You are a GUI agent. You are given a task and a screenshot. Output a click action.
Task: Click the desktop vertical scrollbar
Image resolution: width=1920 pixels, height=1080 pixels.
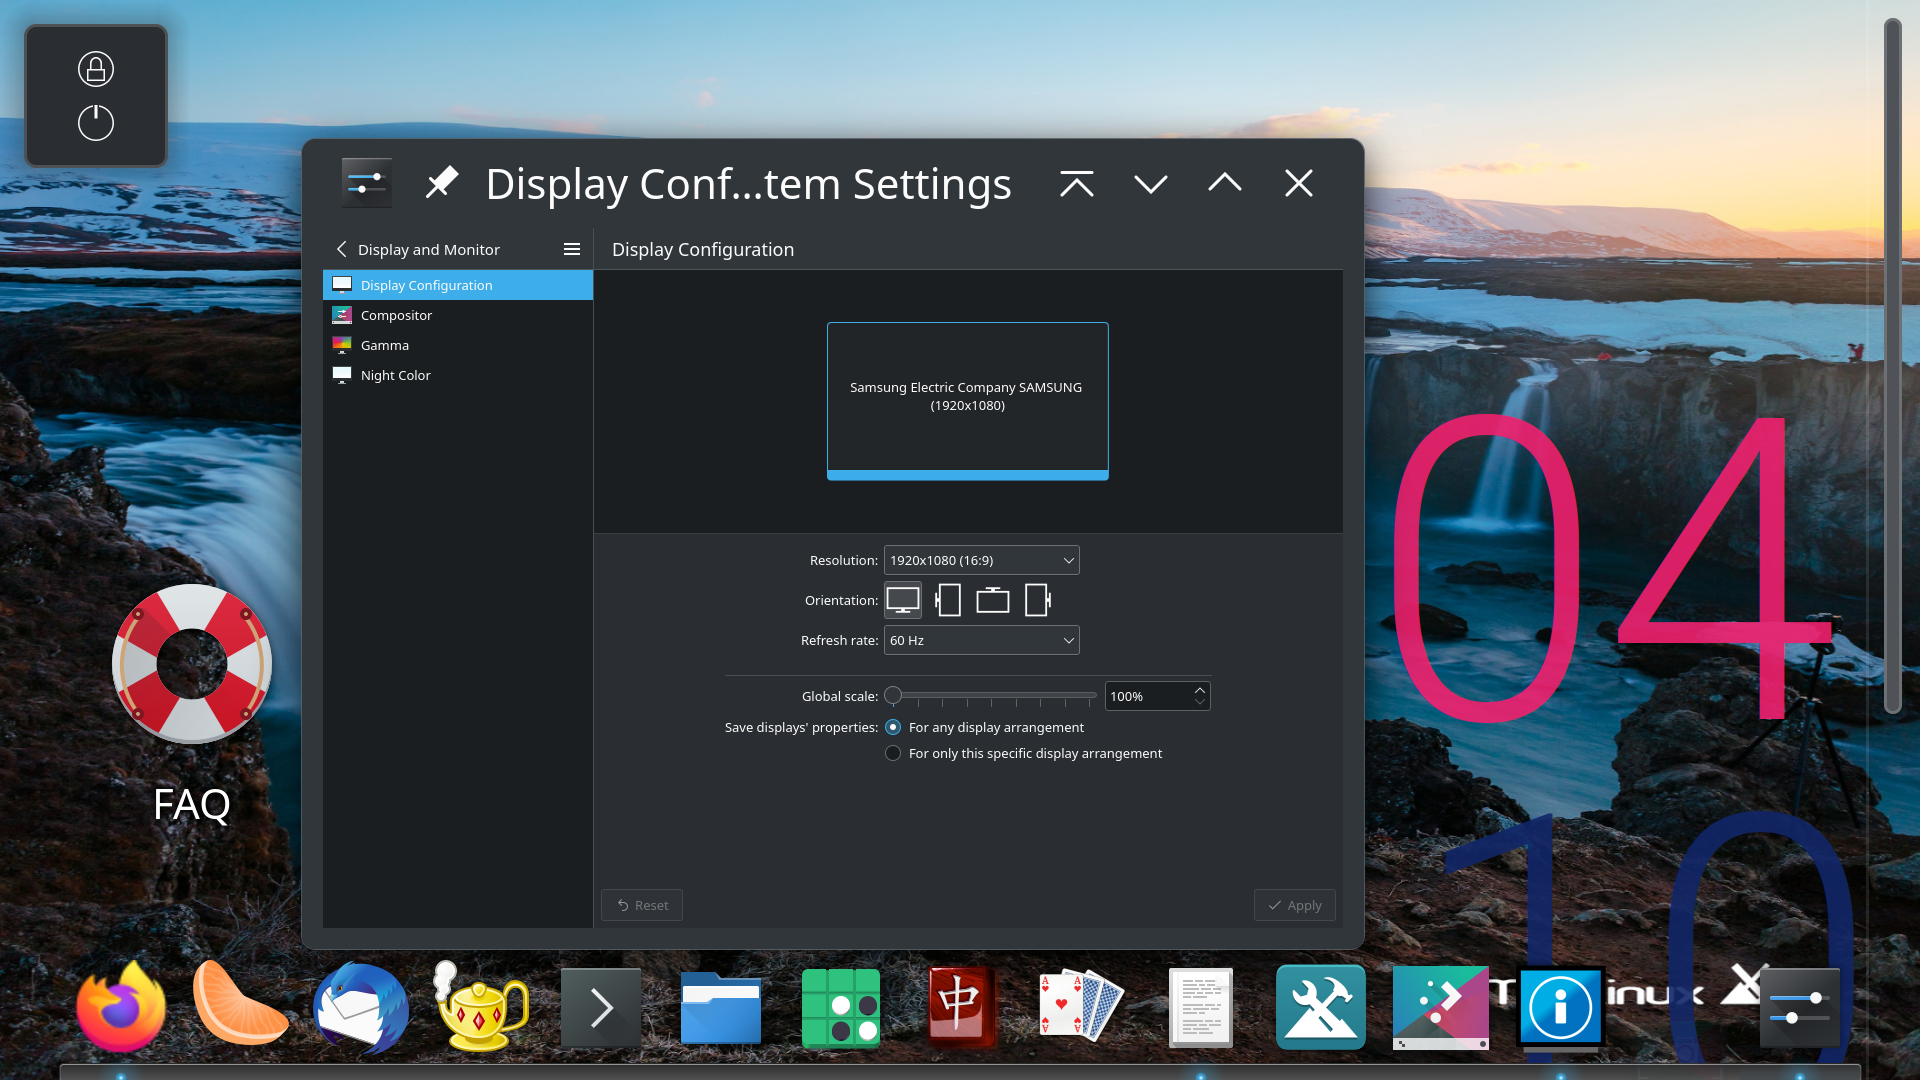click(1892, 365)
